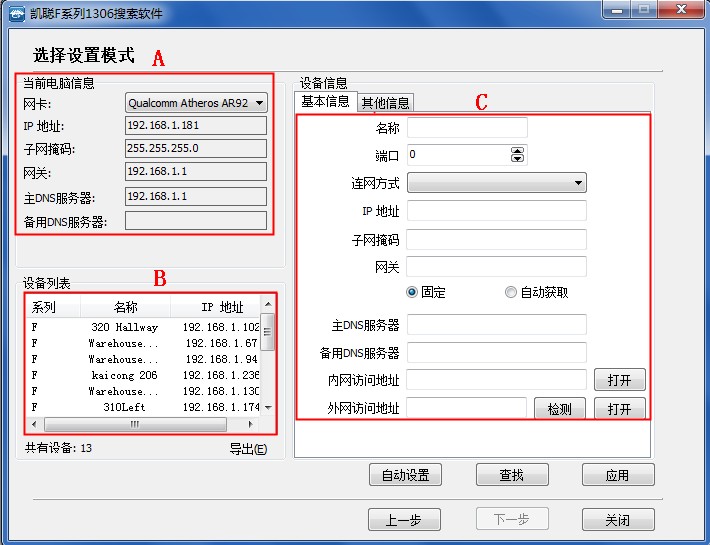The image size is (710, 545).
Task: Click device list scroll down arrow
Action: (x=268, y=407)
